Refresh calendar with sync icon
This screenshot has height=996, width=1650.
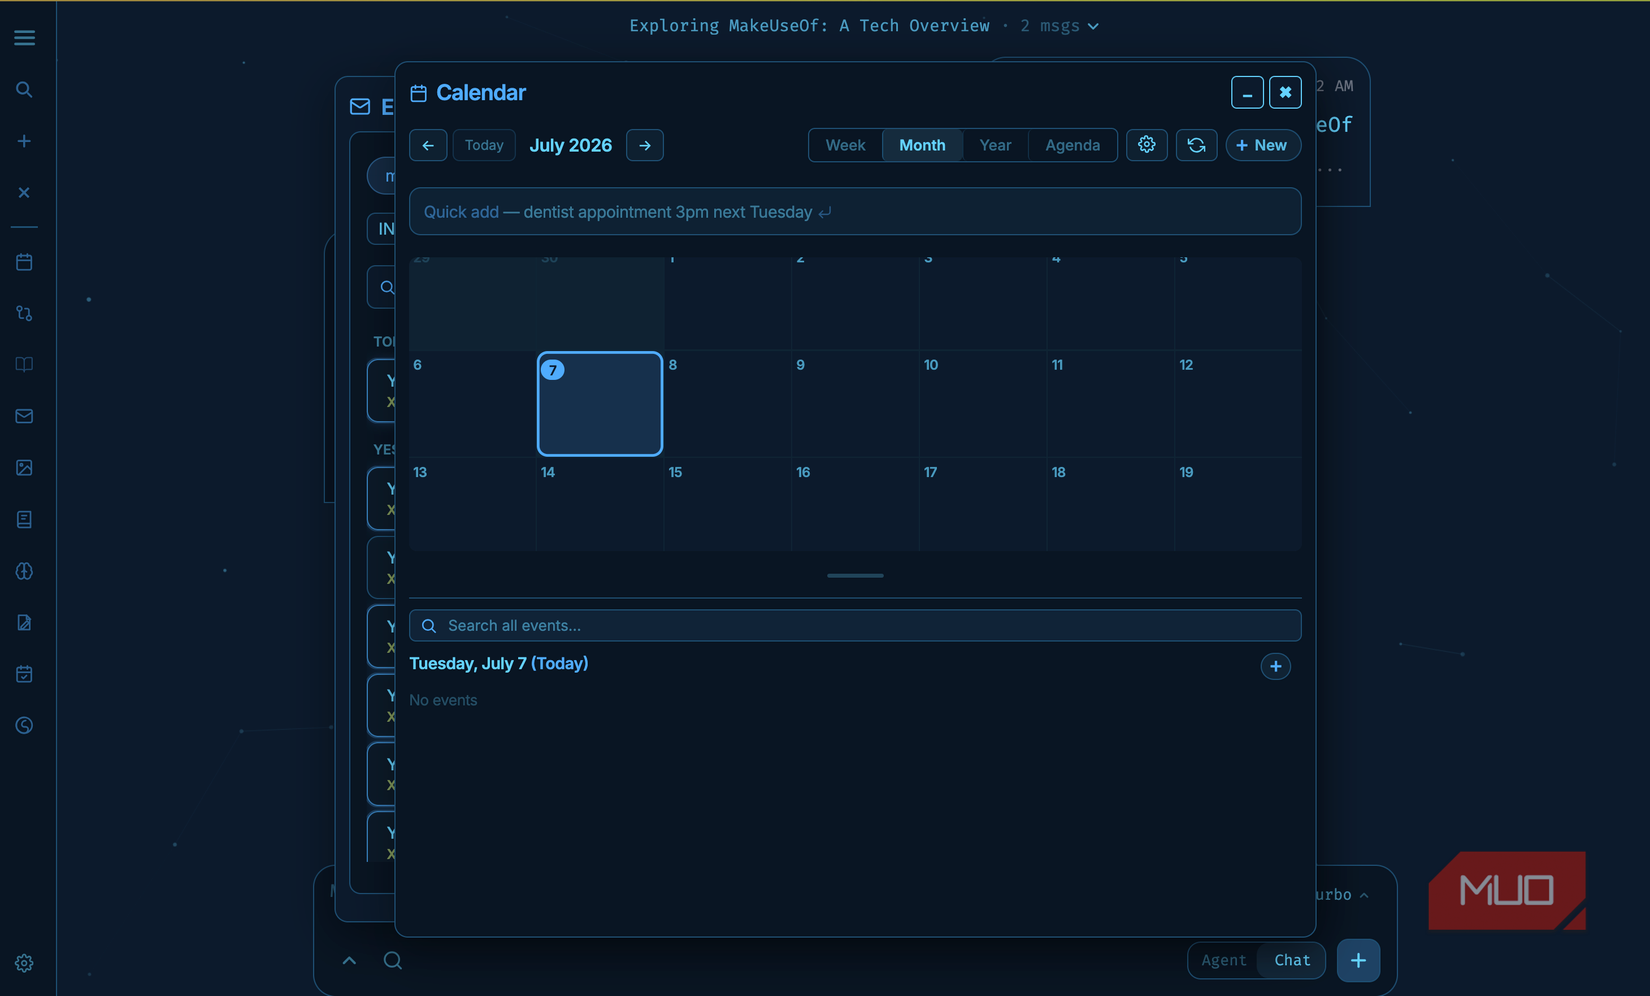click(x=1196, y=145)
